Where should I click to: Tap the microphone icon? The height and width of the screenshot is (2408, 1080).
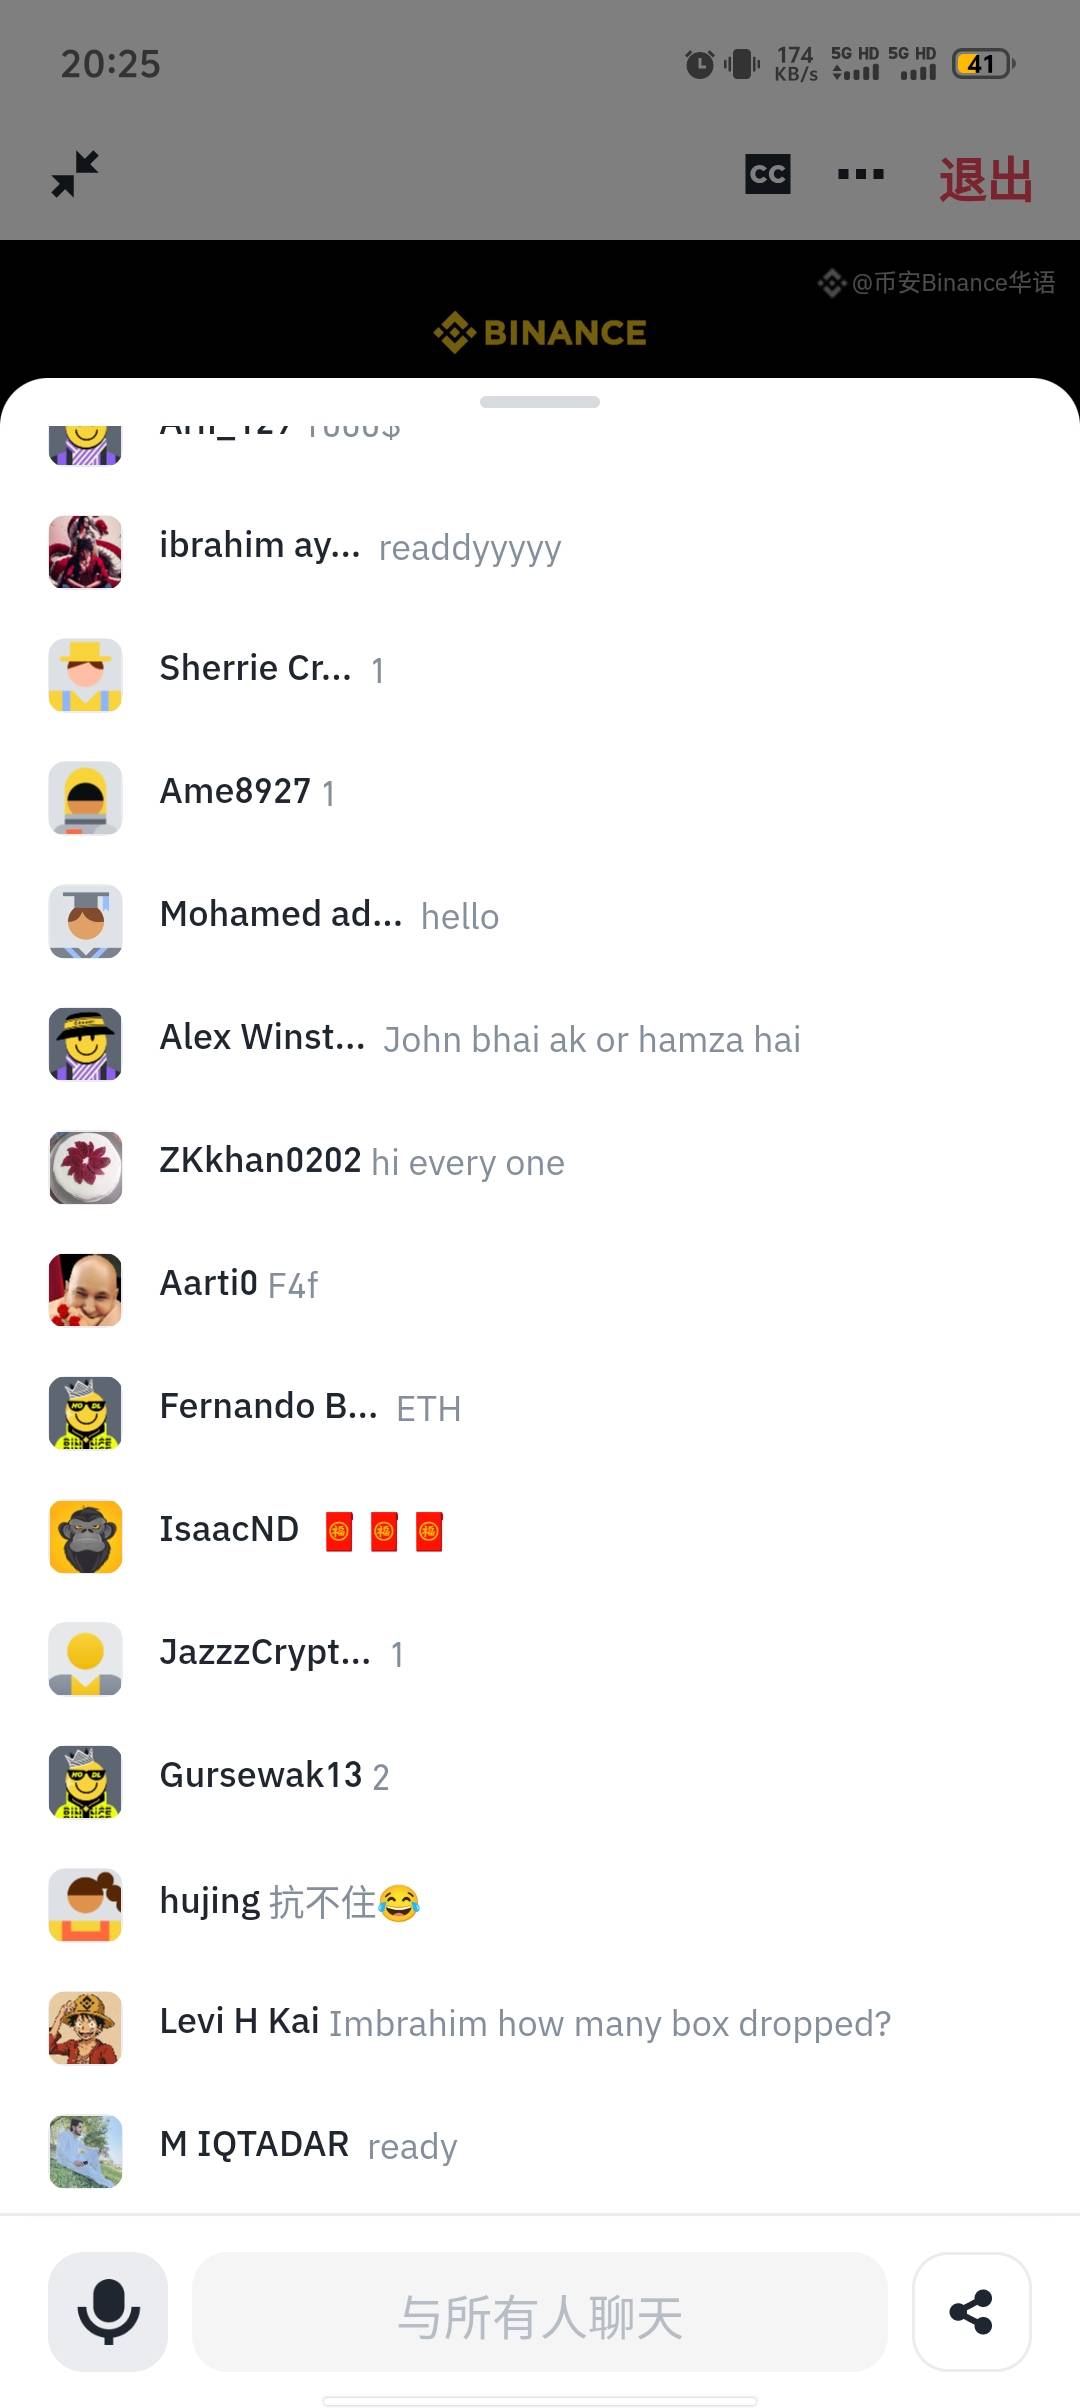pyautogui.click(x=108, y=2312)
